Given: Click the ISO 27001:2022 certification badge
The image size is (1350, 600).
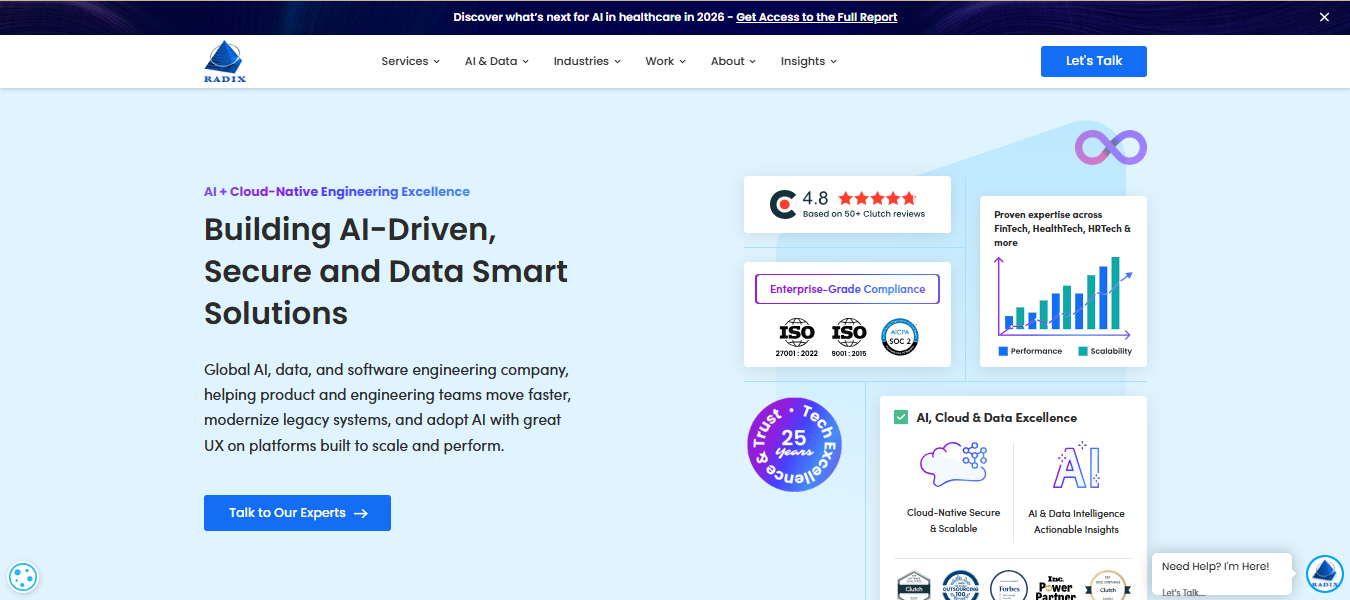Looking at the screenshot, I should coord(797,337).
